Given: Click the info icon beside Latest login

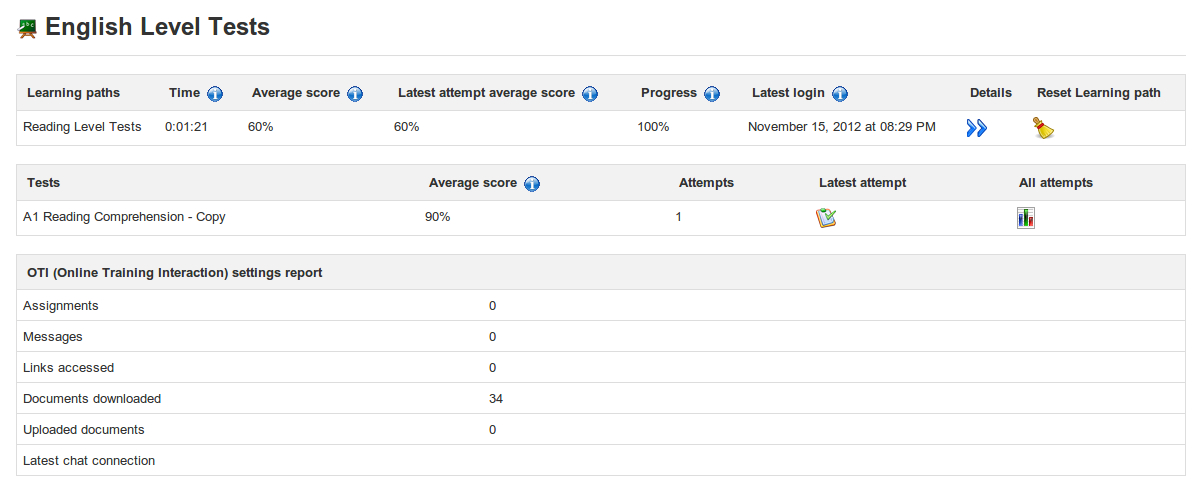Looking at the screenshot, I should pyautogui.click(x=840, y=94).
